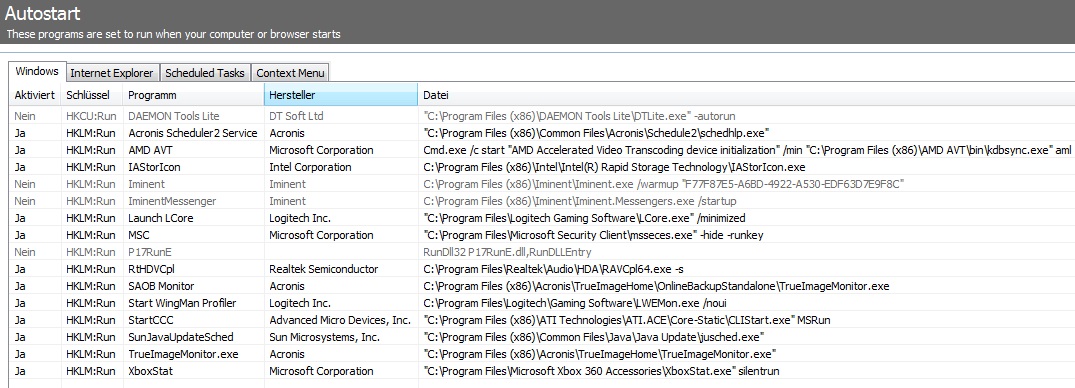Image resolution: width=1075 pixels, height=388 pixels.
Task: Select the Acronis Scheduler2 Service entry
Action: click(193, 133)
